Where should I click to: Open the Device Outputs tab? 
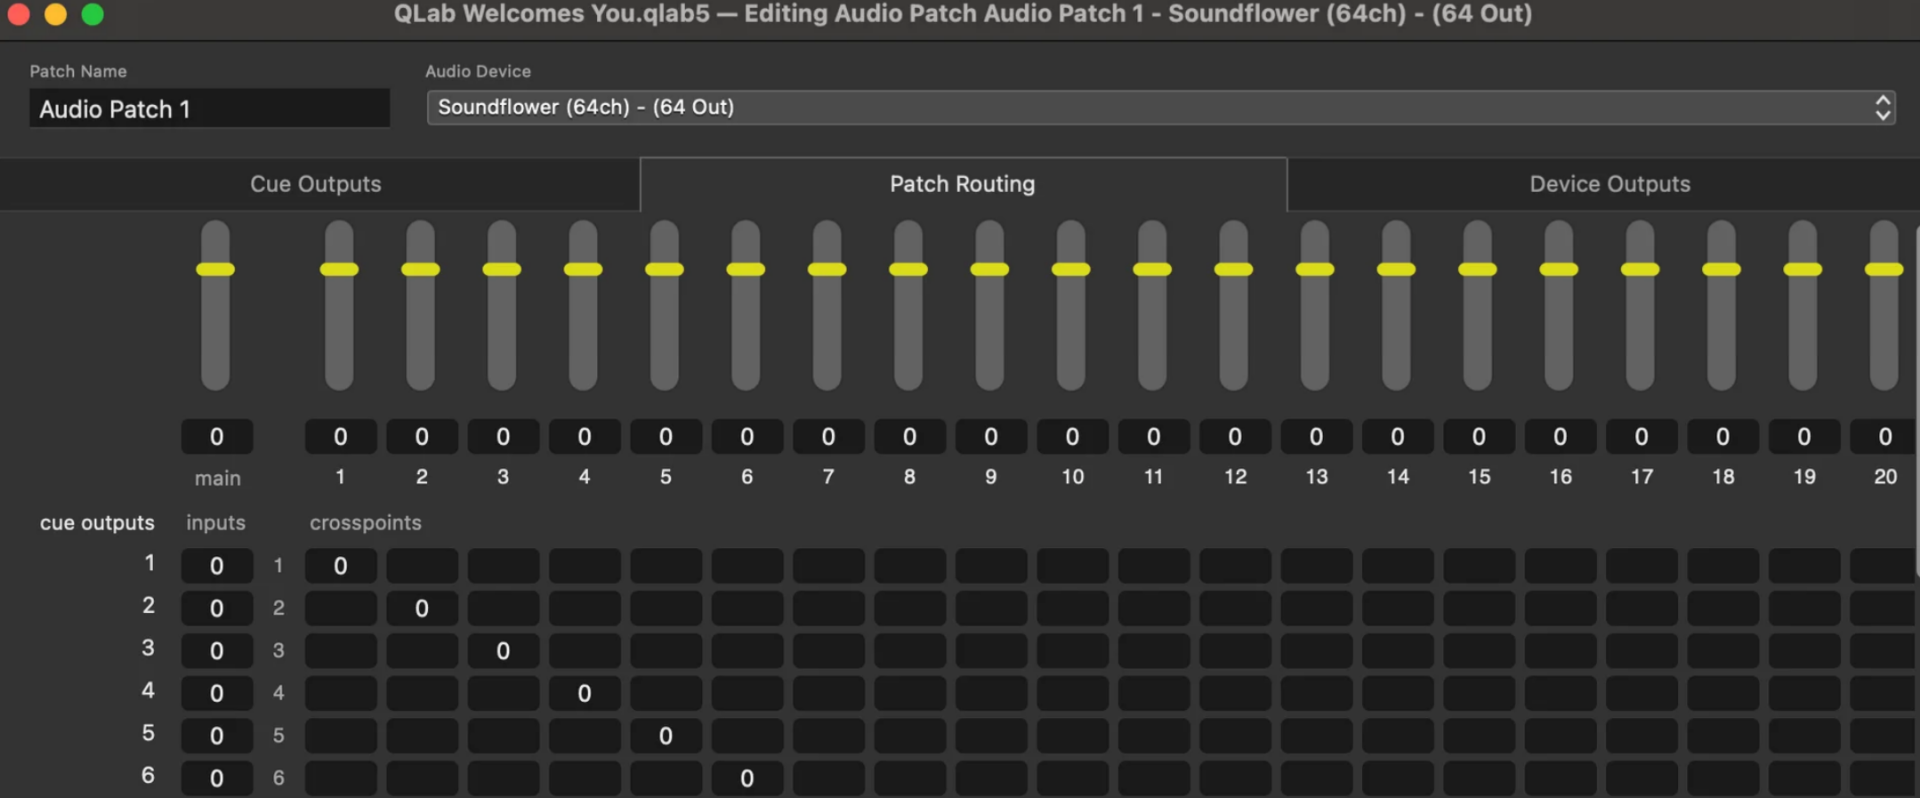point(1609,184)
